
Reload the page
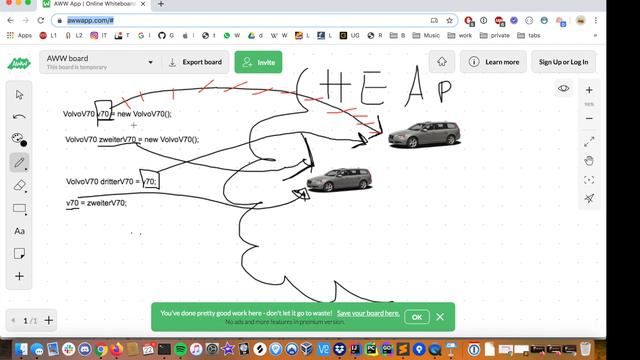pyautogui.click(x=40, y=20)
